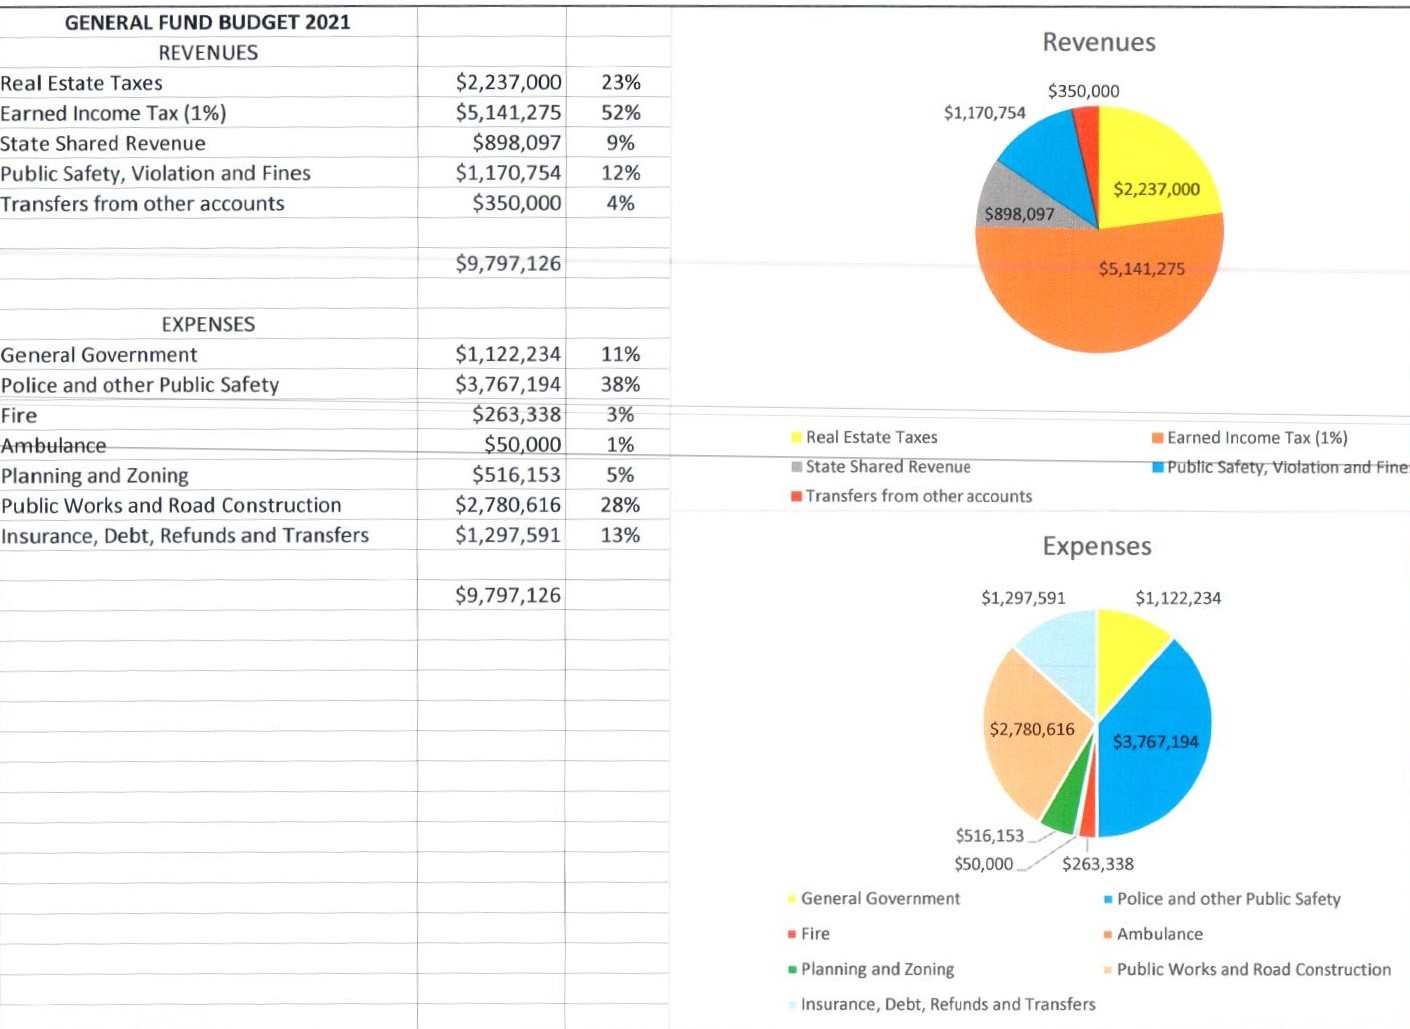Viewport: 1410px width, 1029px height.
Task: Select the GENERAL FUND BUDGET 2021 header cell
Action: coord(208,22)
